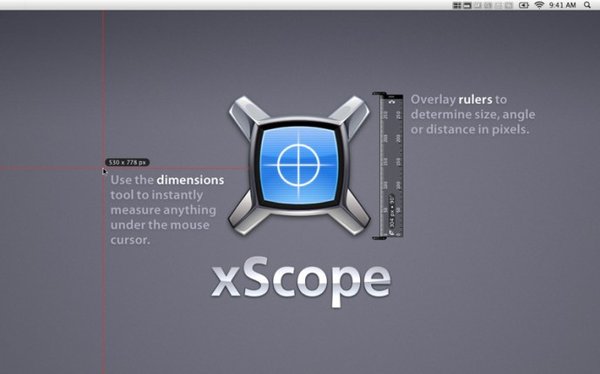The image size is (600, 374).
Task: Click the bottom handle of vertical ruler
Action: click(x=380, y=238)
